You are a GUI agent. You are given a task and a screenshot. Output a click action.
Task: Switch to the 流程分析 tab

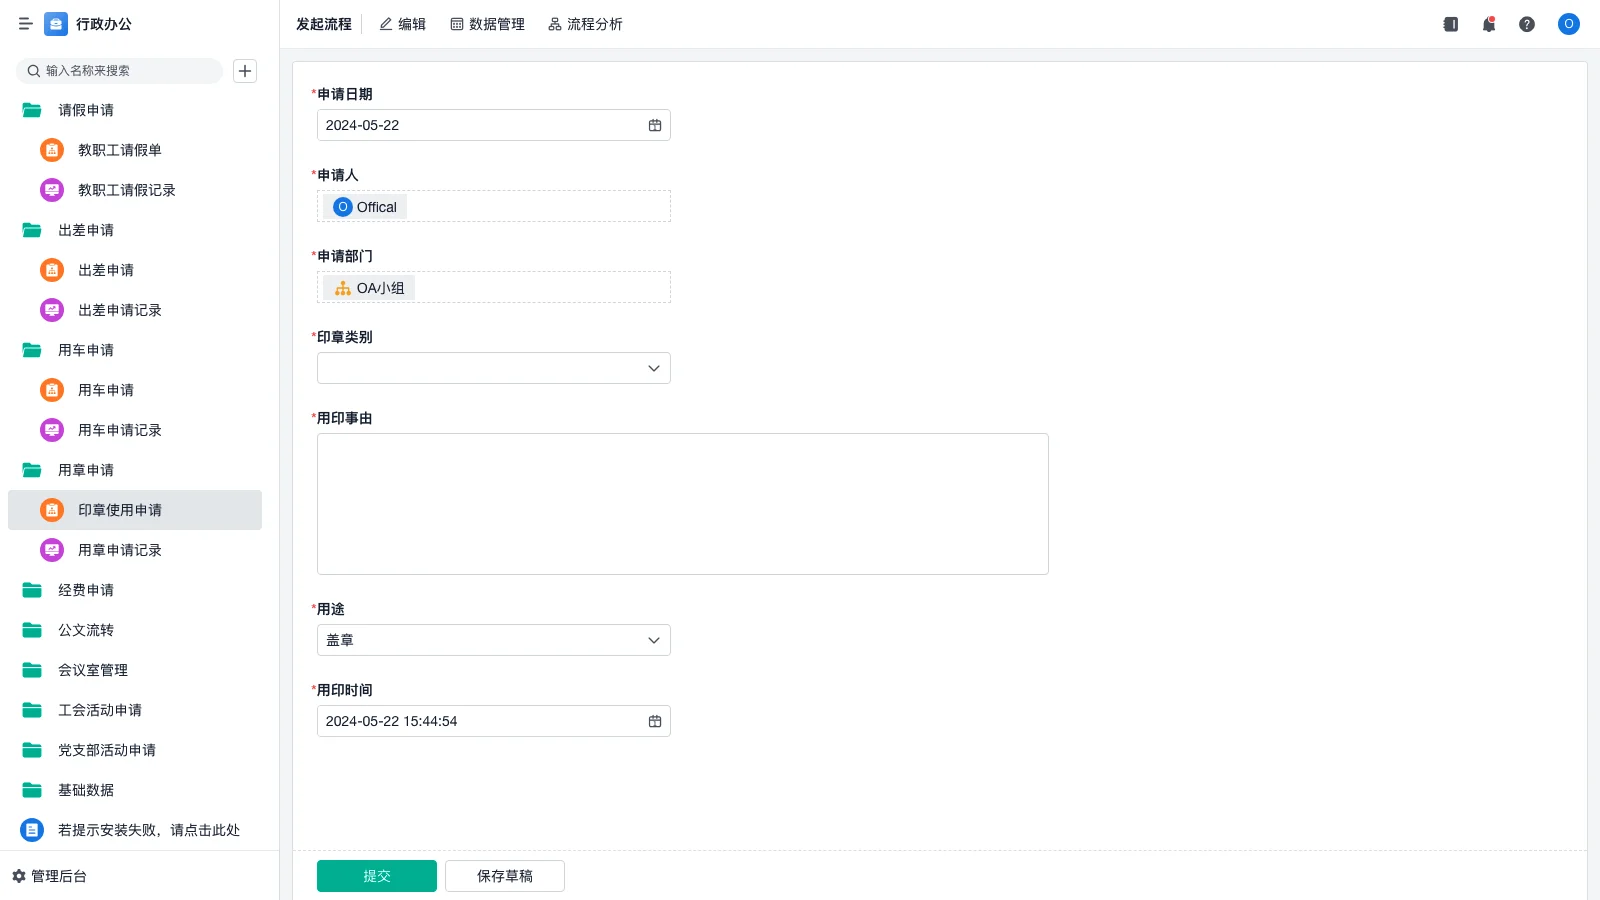pos(585,24)
